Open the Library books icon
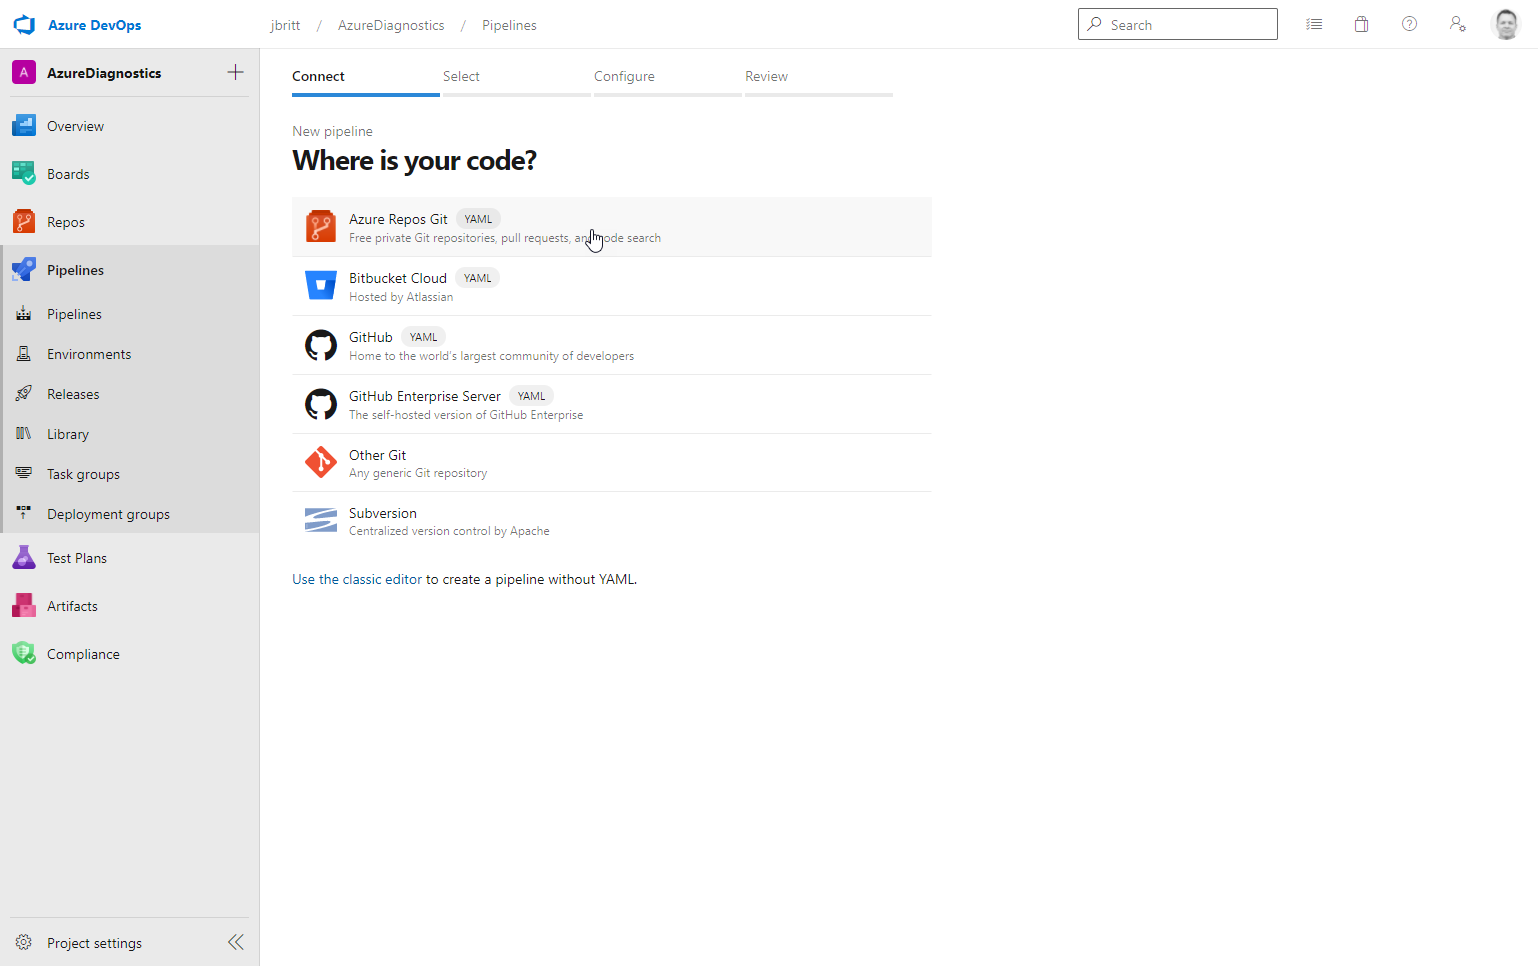This screenshot has width=1538, height=966. (x=24, y=434)
